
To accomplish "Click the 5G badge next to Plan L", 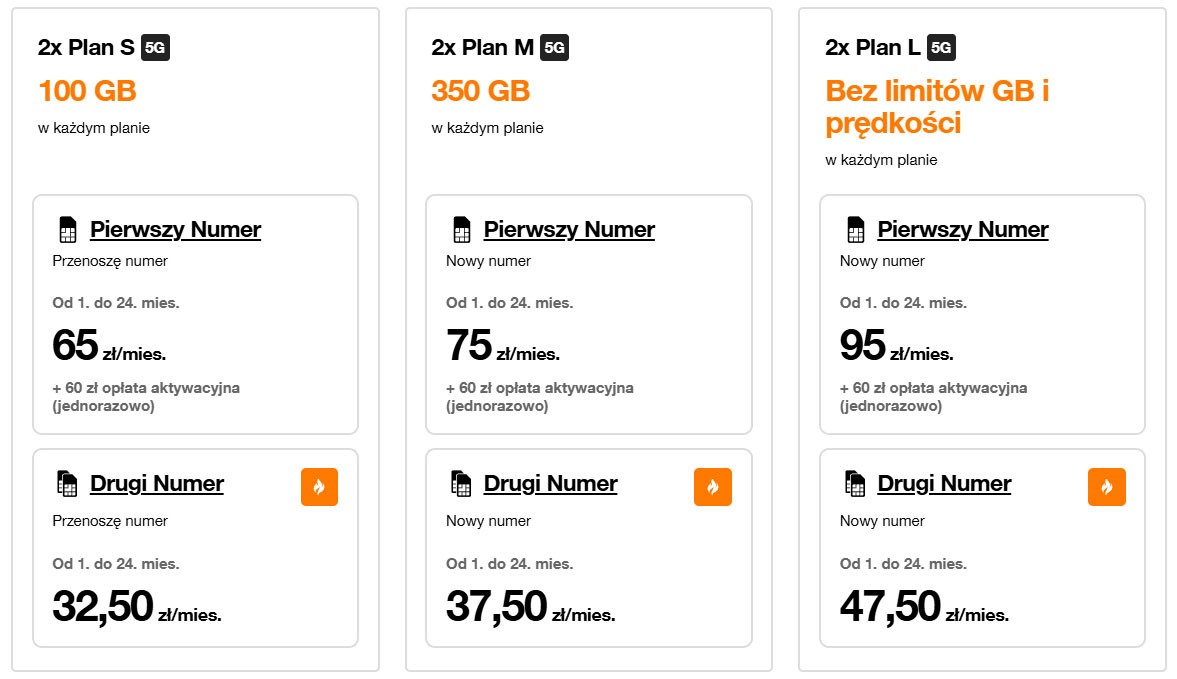I will (x=941, y=47).
